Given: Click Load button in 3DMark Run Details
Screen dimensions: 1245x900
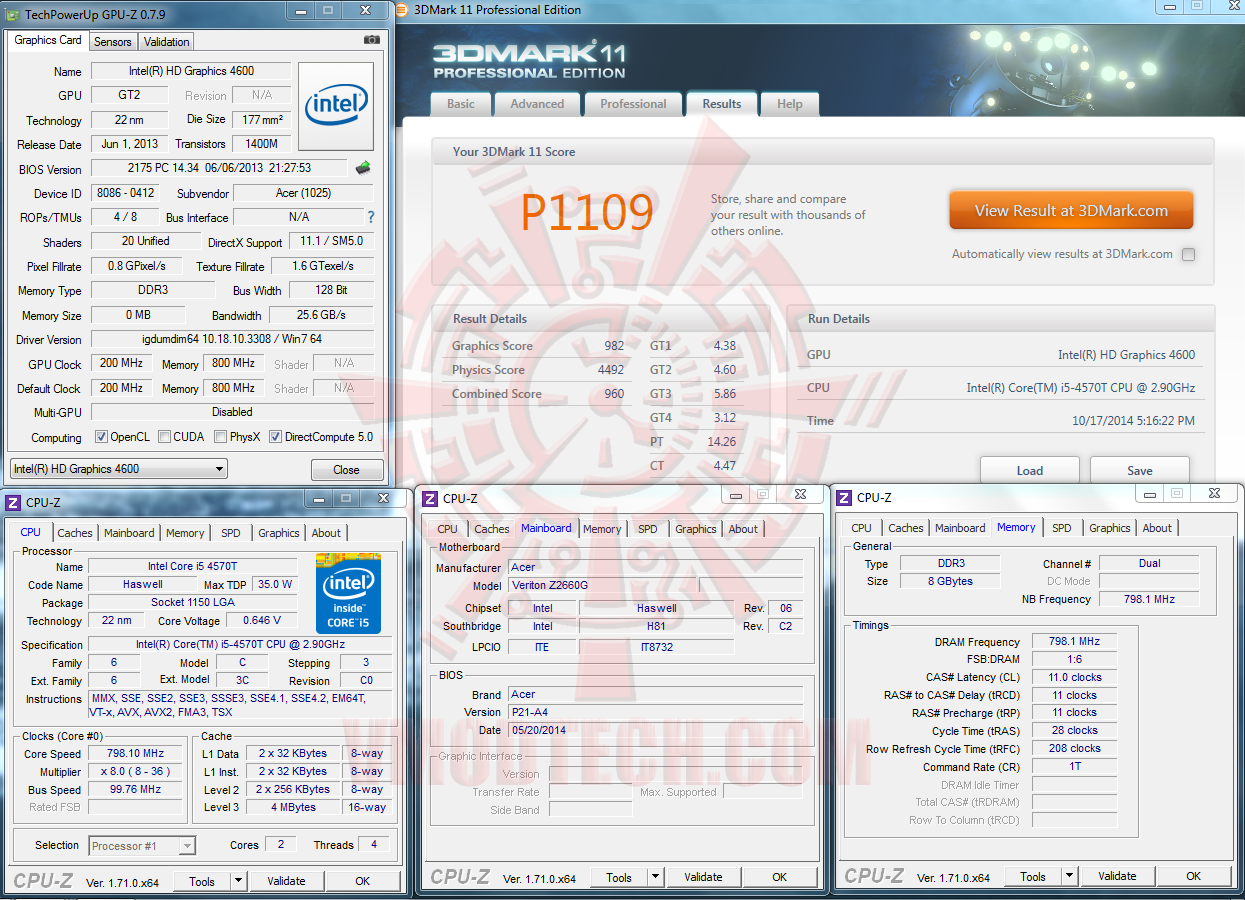Looking at the screenshot, I should [1030, 471].
